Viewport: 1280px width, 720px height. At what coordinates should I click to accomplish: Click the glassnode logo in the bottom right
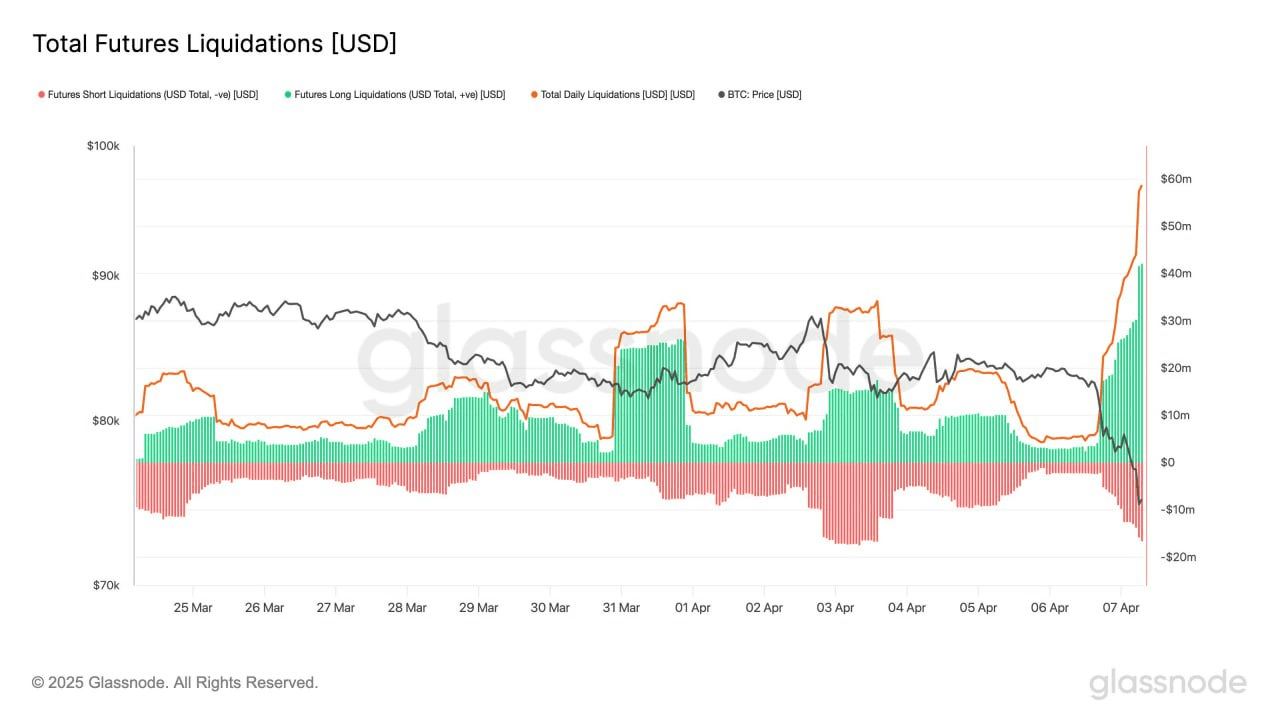(x=1167, y=683)
